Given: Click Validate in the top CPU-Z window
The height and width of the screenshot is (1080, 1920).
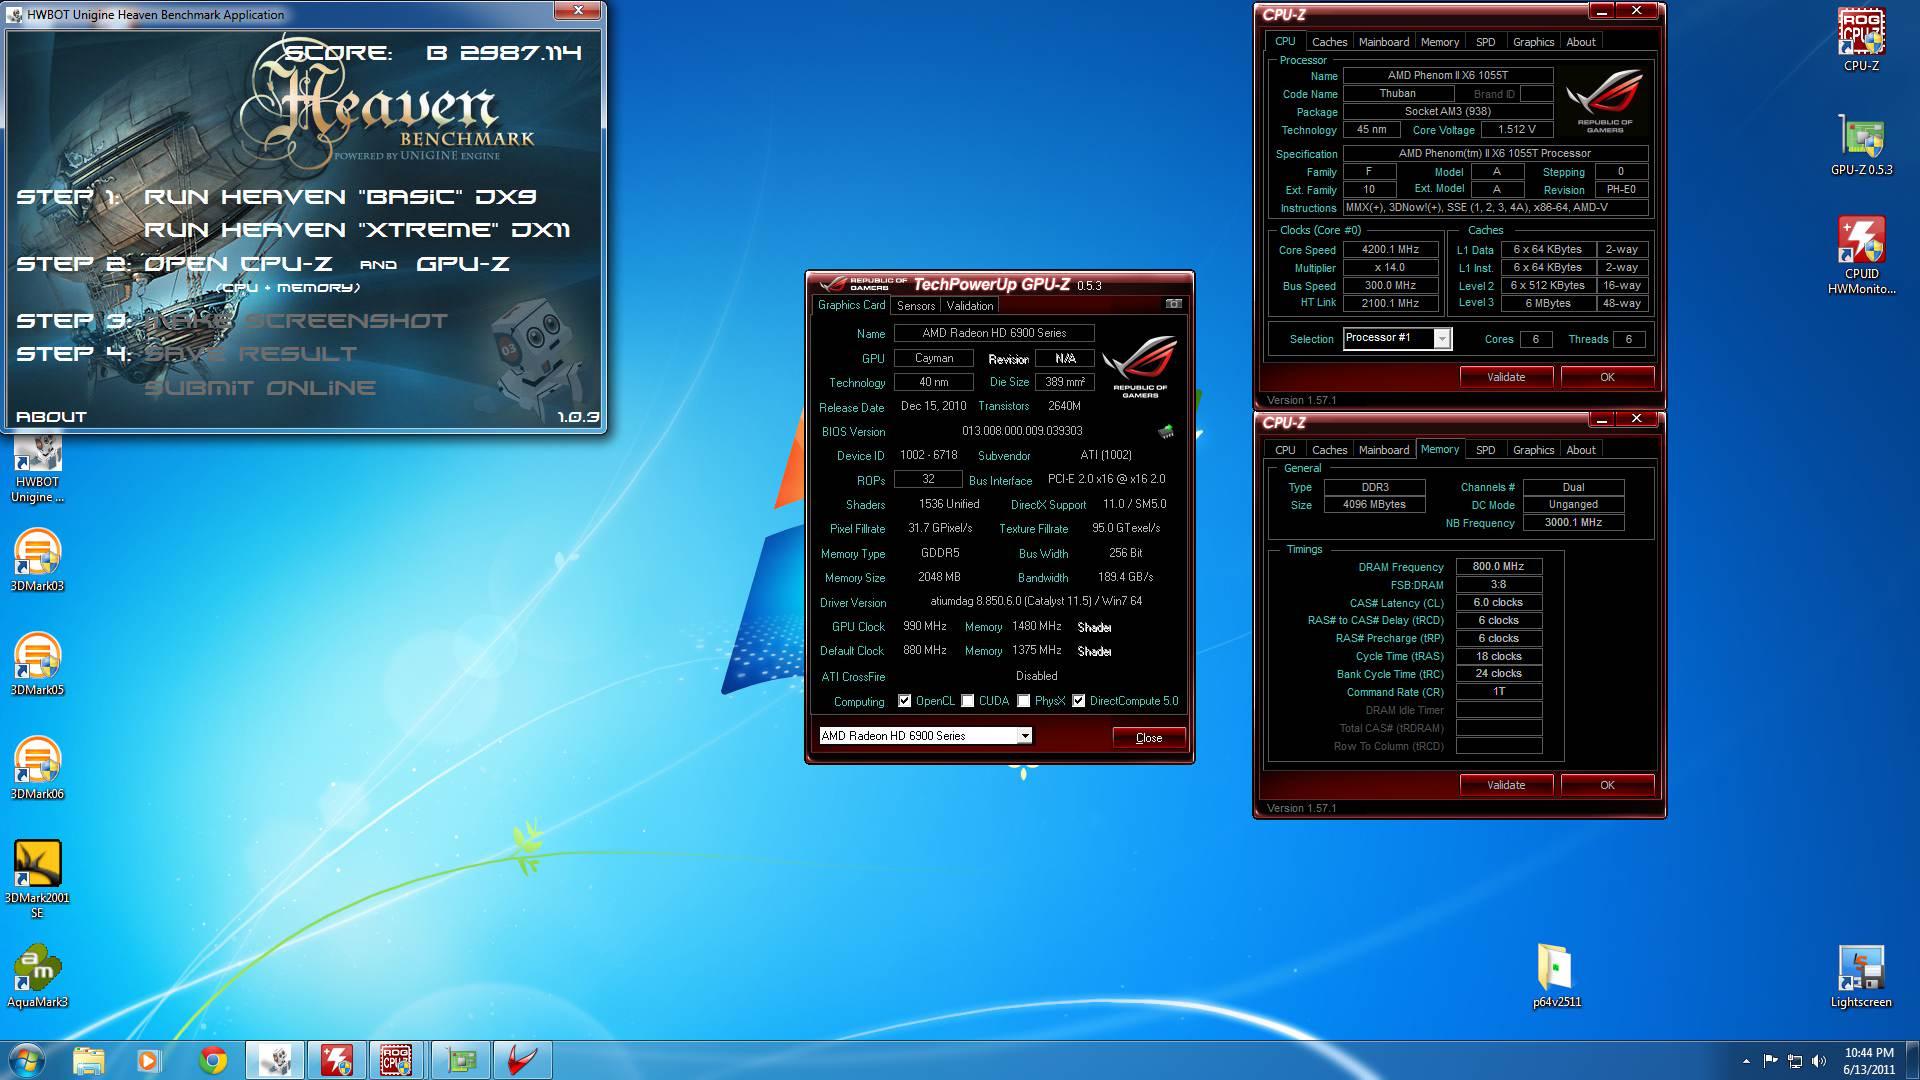Looking at the screenshot, I should click(1506, 377).
